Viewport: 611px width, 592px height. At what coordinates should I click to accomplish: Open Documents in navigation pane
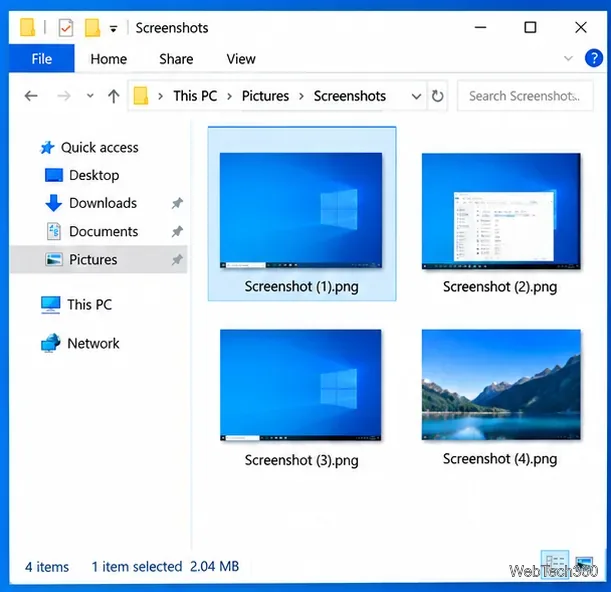[x=104, y=231]
